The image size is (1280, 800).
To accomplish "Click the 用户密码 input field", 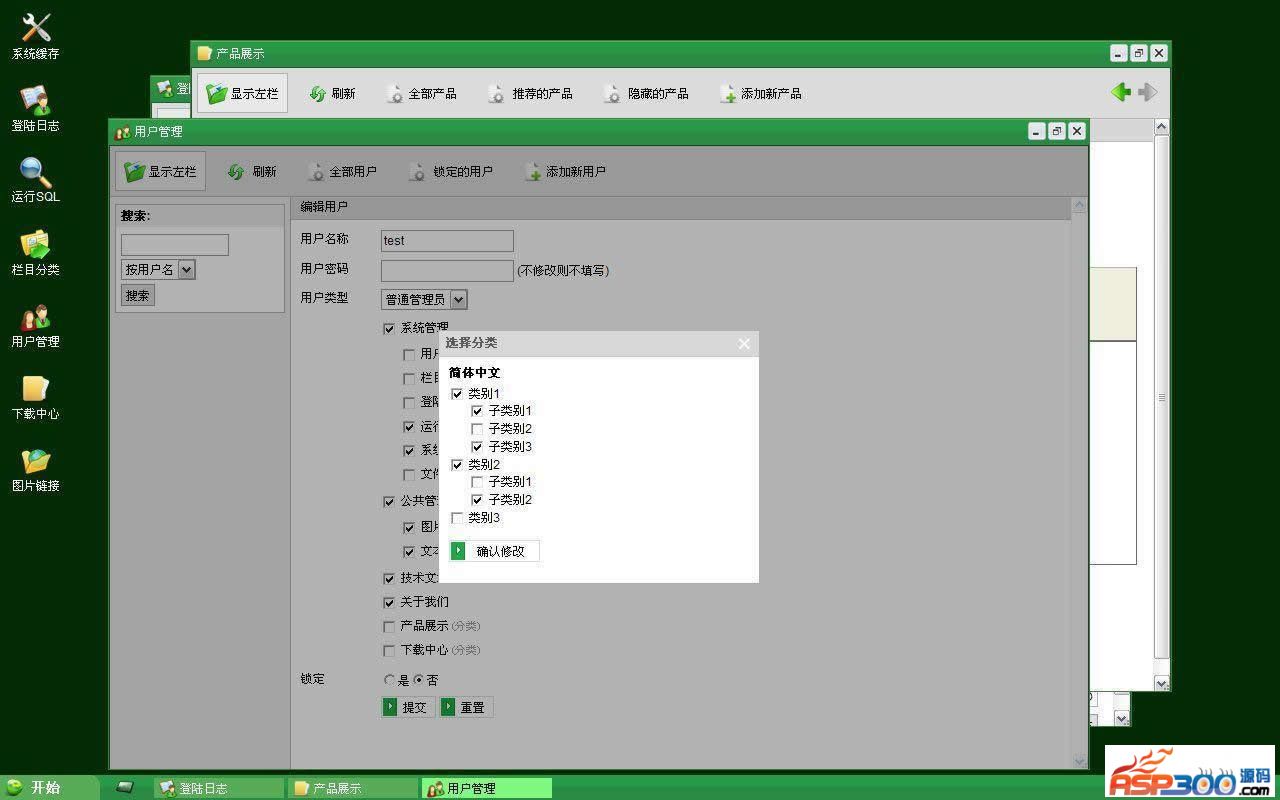I will [x=447, y=270].
